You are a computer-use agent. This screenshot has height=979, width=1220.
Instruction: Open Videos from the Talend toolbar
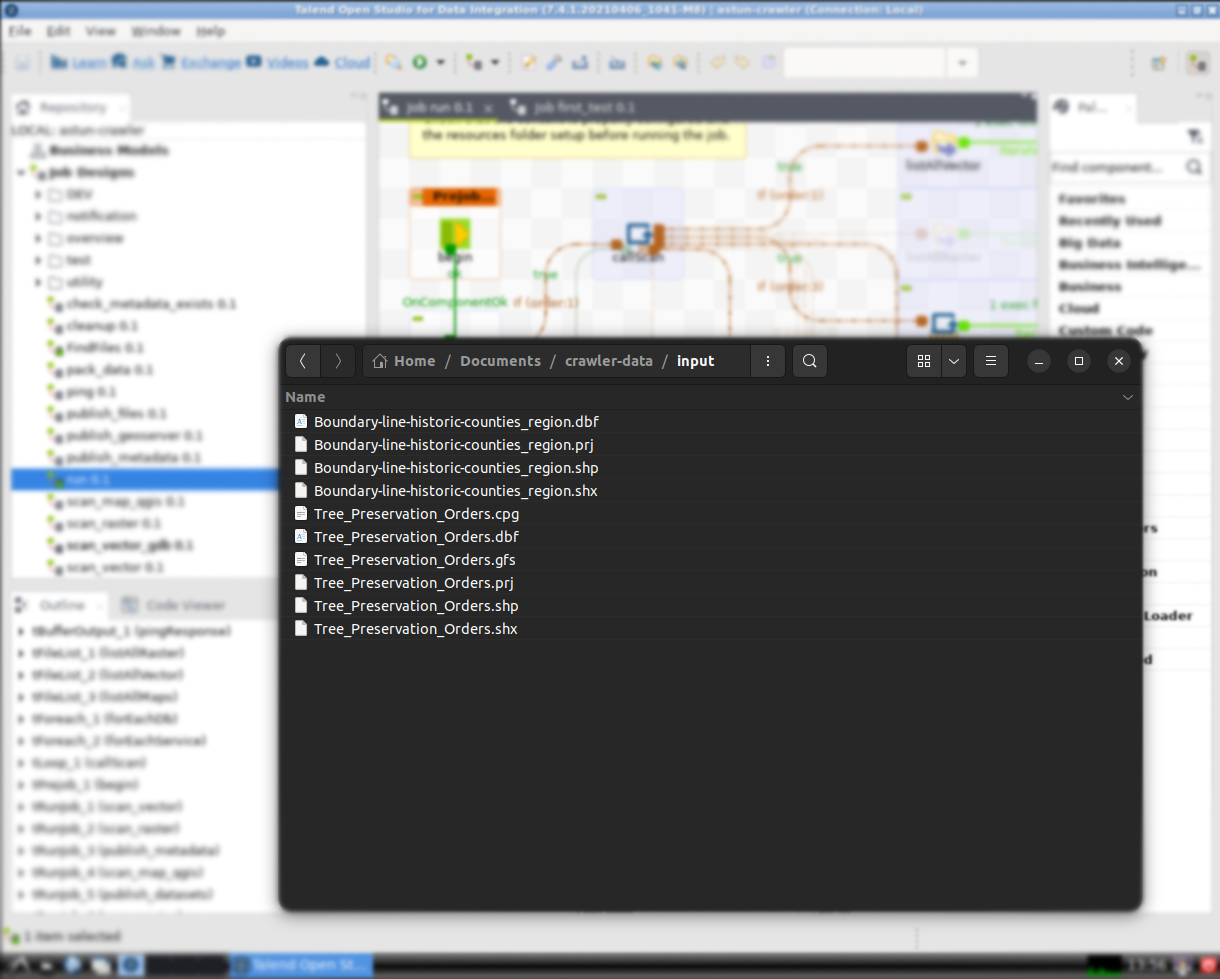pyautogui.click(x=278, y=62)
